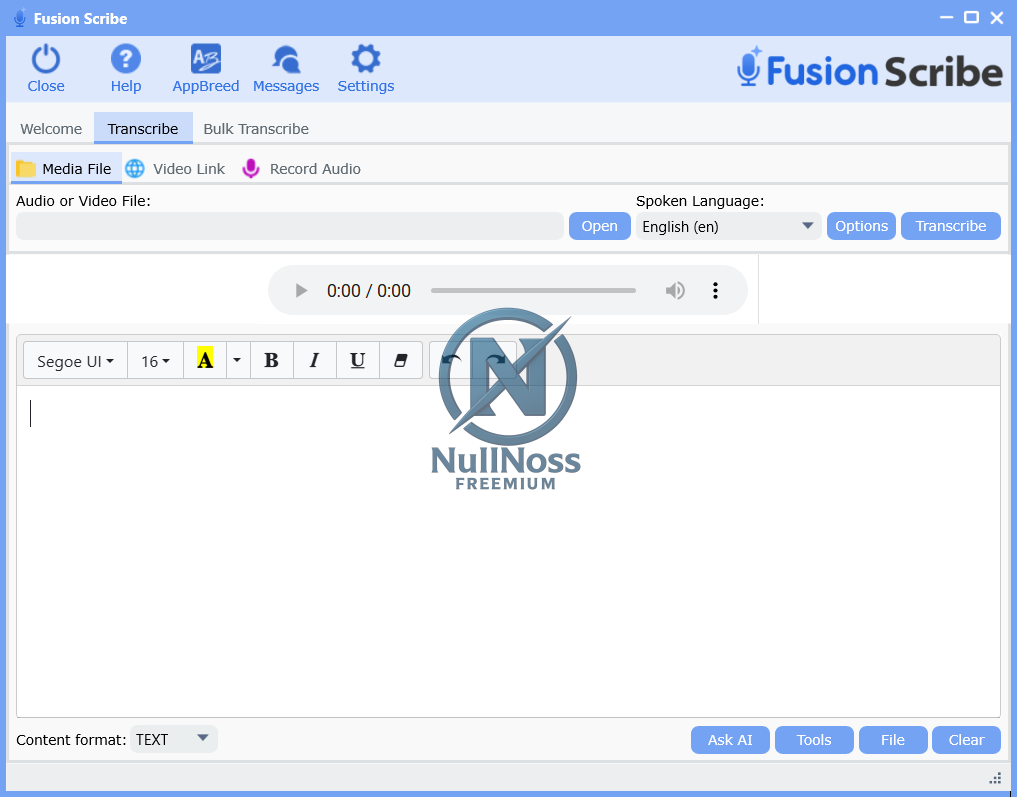Viewport: 1017px width, 797px height.
Task: Toggle bold formatting in editor
Action: 271,361
